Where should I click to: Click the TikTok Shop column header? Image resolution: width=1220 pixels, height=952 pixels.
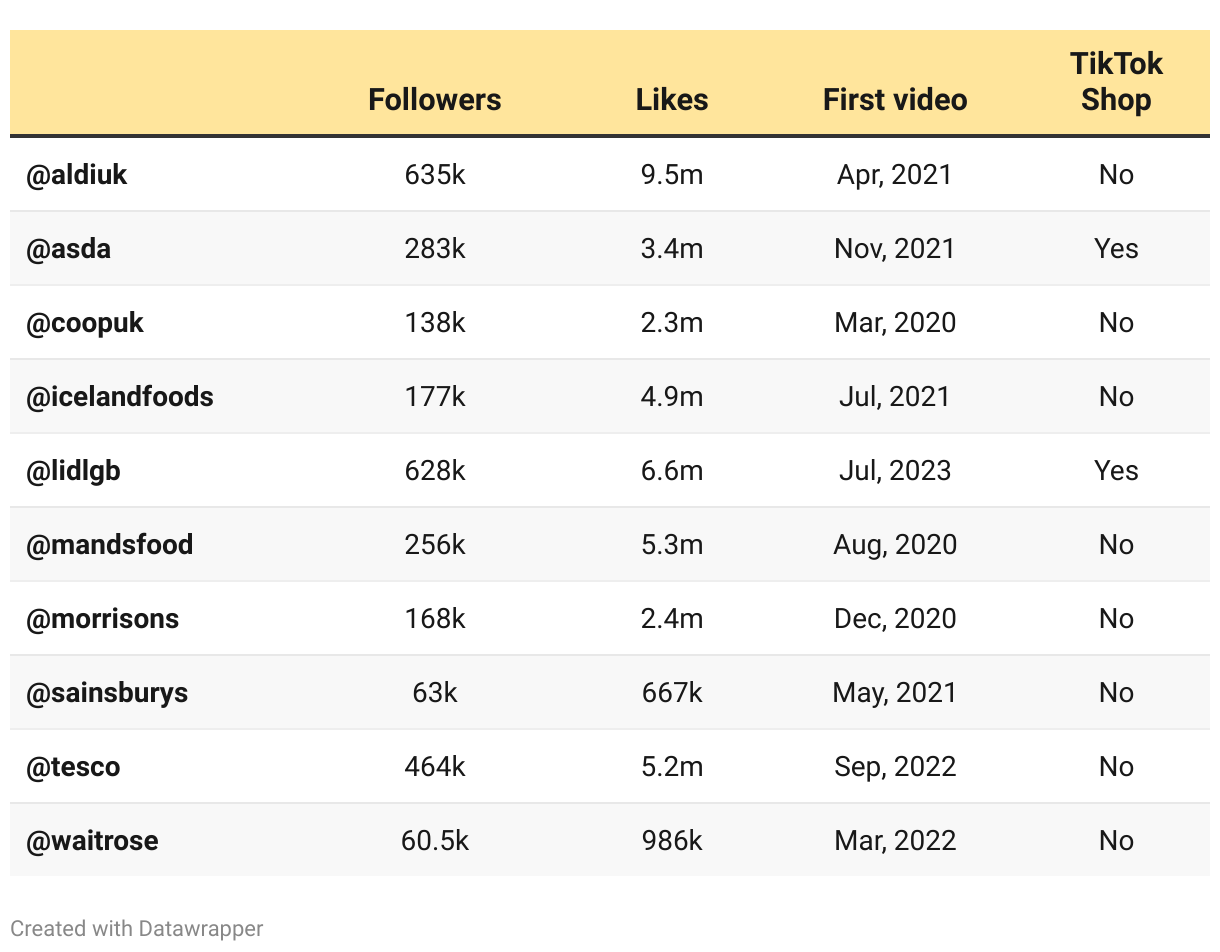1116,82
